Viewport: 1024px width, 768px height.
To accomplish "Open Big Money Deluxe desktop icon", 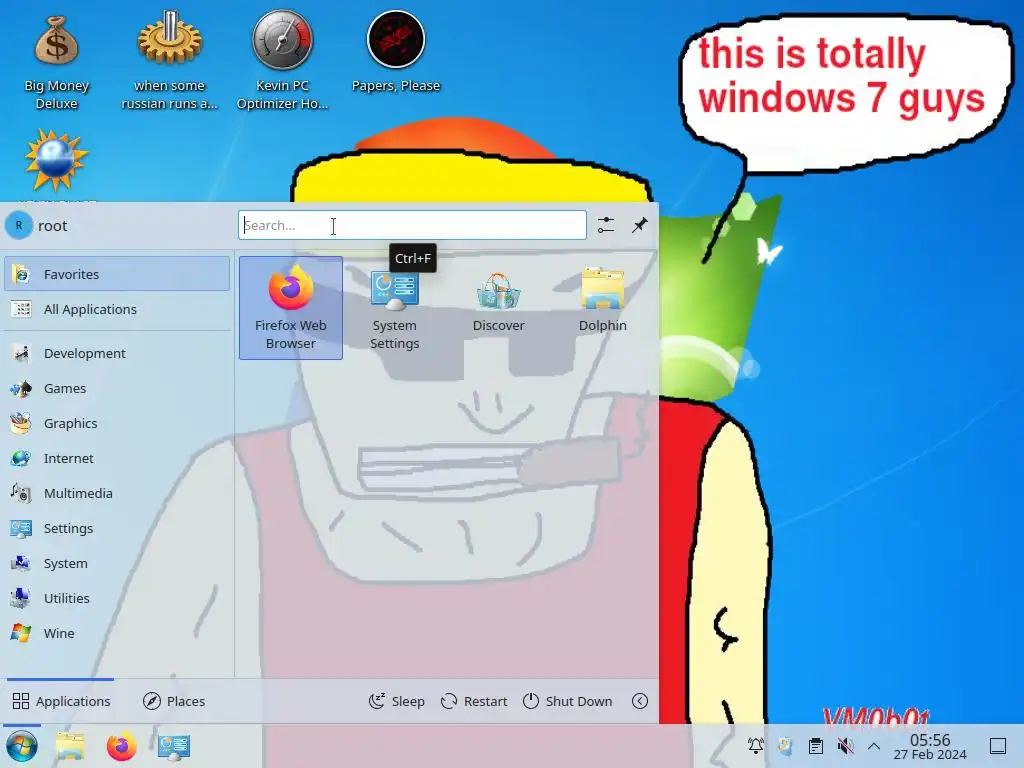I will 56,62.
